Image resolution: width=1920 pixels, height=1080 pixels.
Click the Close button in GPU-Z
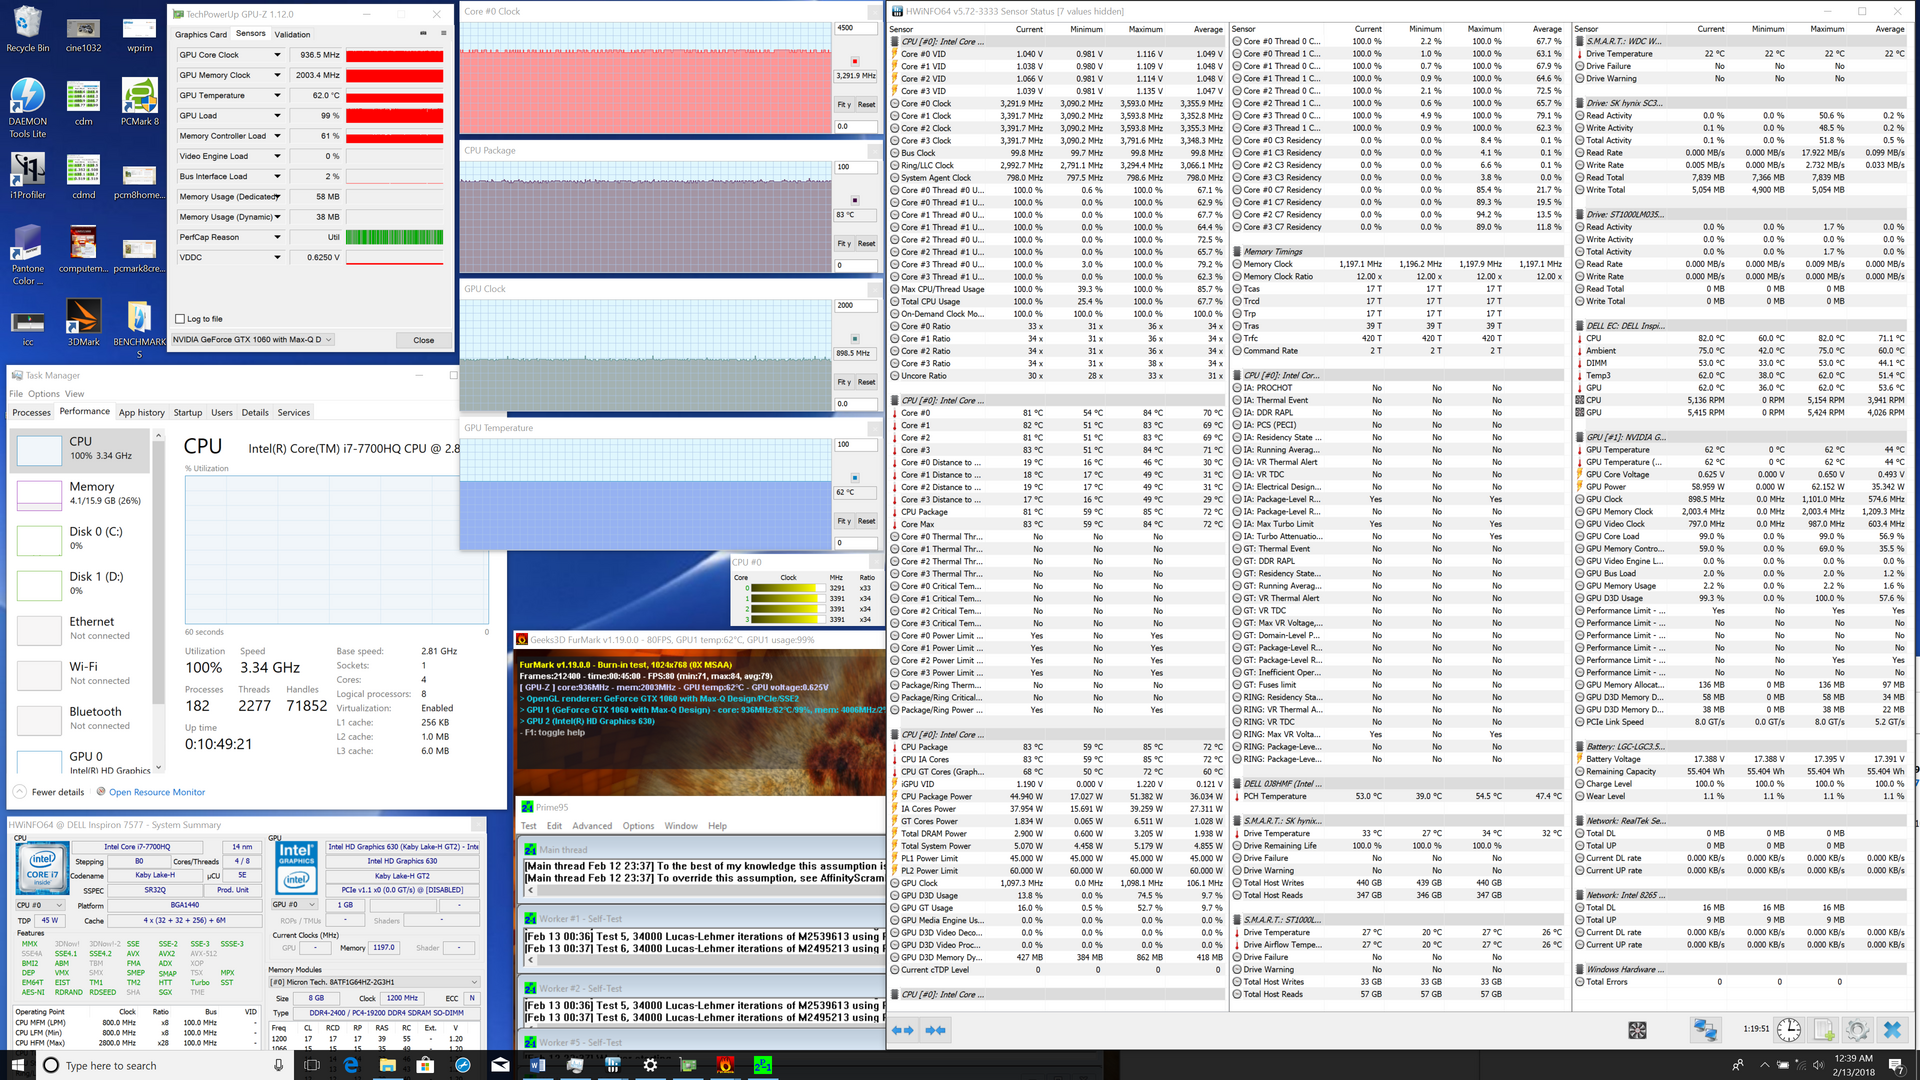click(424, 340)
